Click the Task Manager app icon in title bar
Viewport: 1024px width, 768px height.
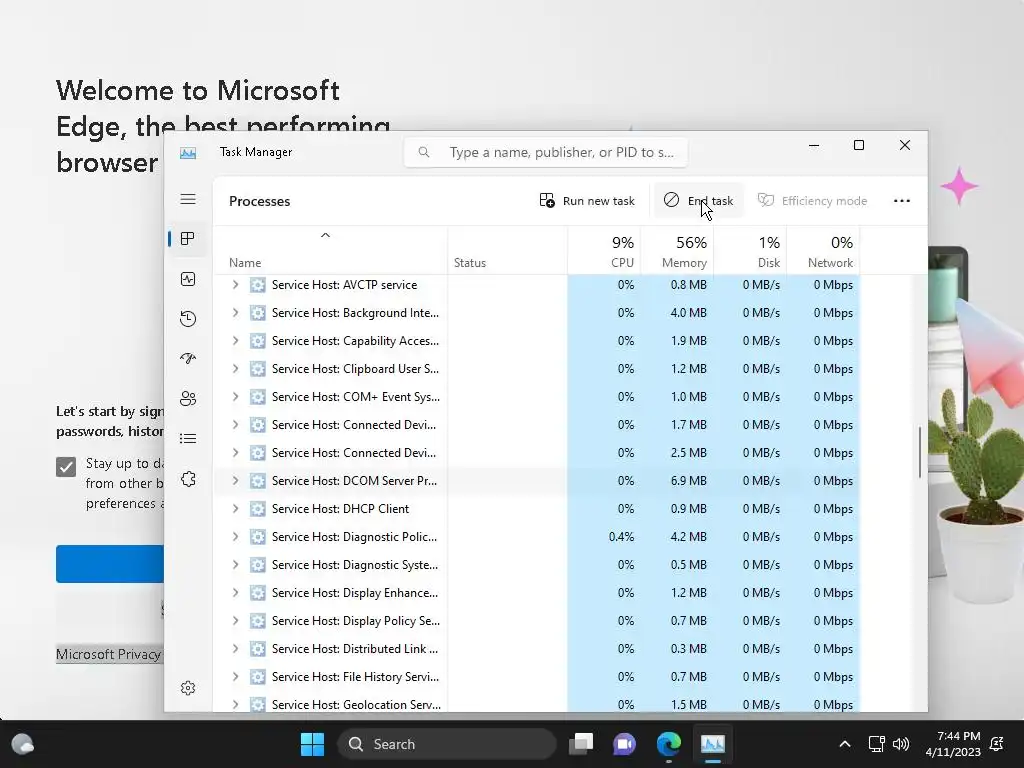[188, 153]
